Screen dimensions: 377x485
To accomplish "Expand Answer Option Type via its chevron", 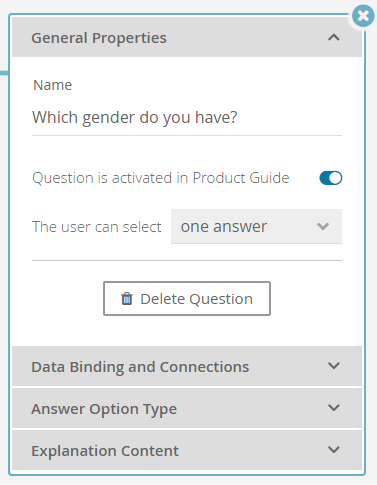I will pos(334,408).
